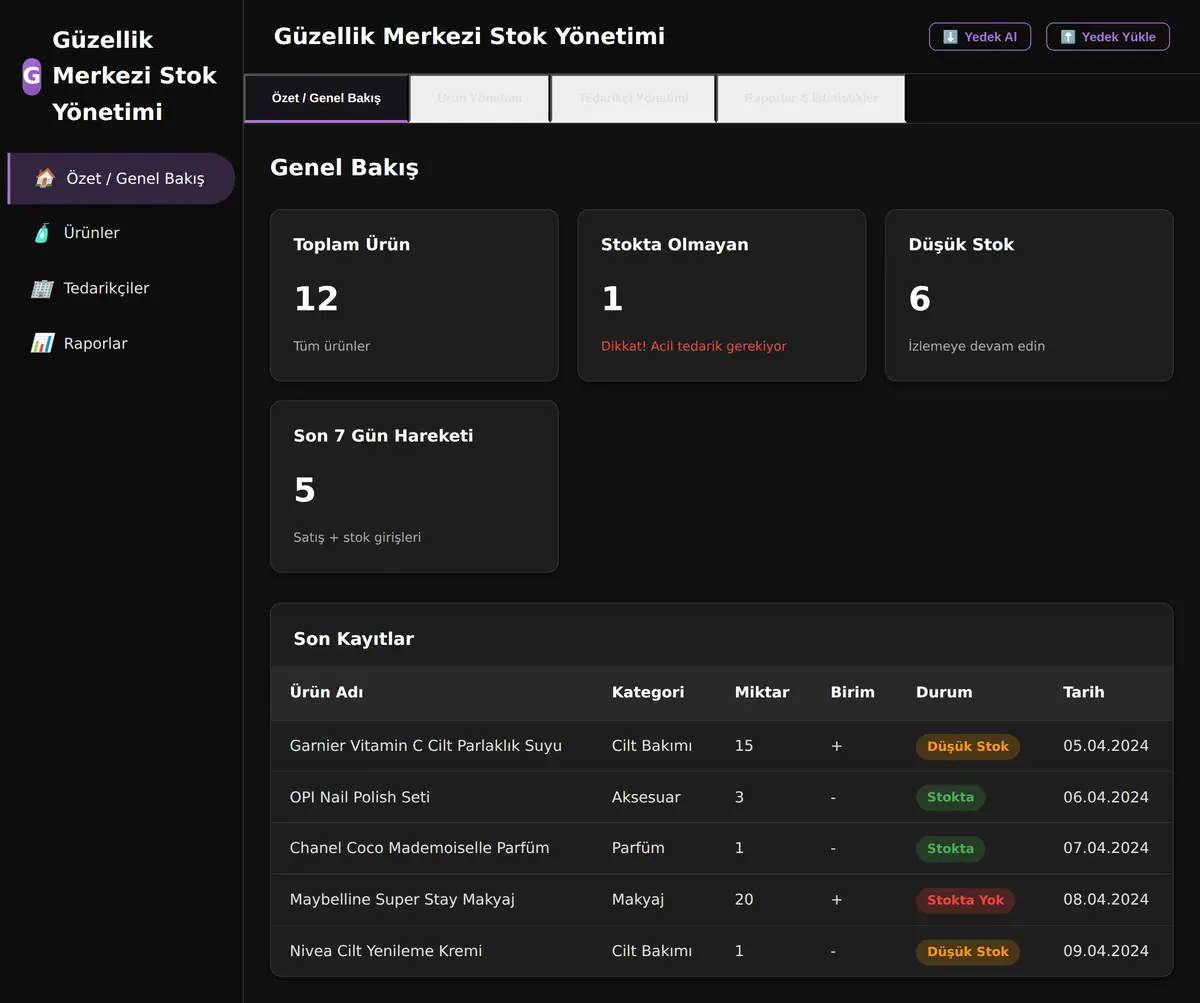Click the Son 7 Gün Hareketi card
The width and height of the screenshot is (1200, 1003).
click(414, 487)
